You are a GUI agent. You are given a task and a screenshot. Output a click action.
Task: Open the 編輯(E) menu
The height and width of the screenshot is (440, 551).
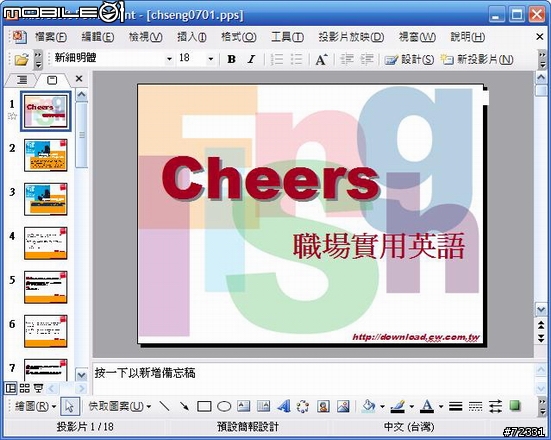coord(98,37)
